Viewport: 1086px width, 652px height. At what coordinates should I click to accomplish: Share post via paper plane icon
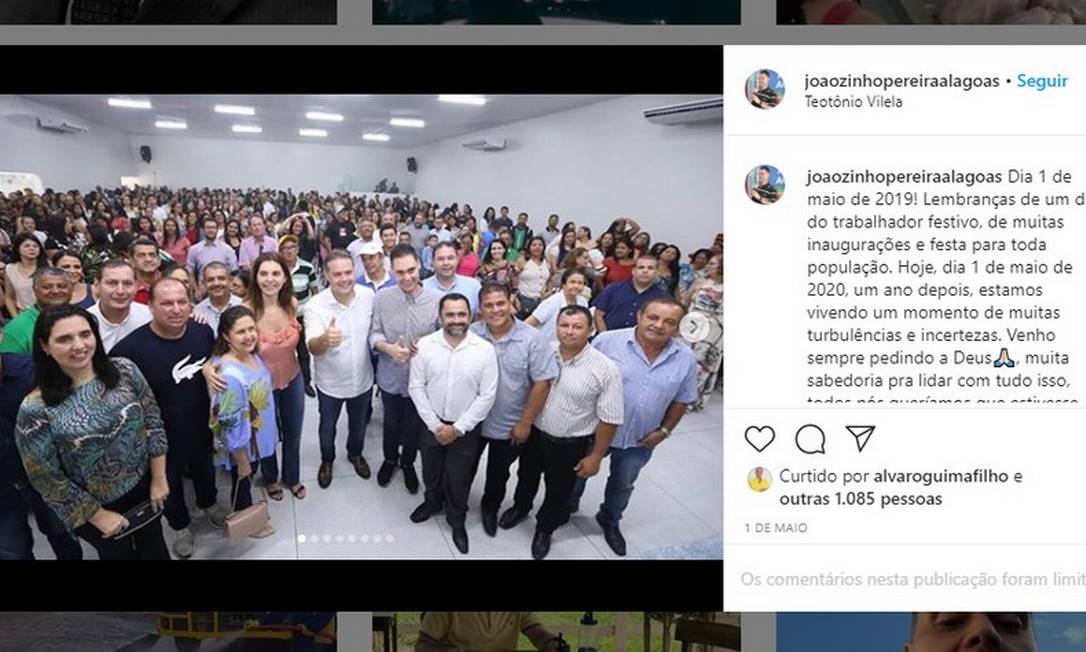(860, 438)
